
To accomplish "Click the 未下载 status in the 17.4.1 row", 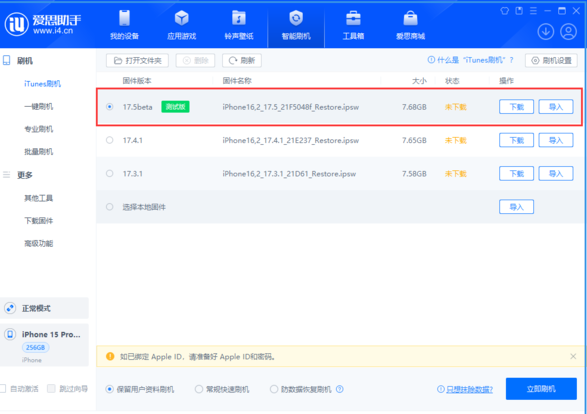I will (456, 140).
